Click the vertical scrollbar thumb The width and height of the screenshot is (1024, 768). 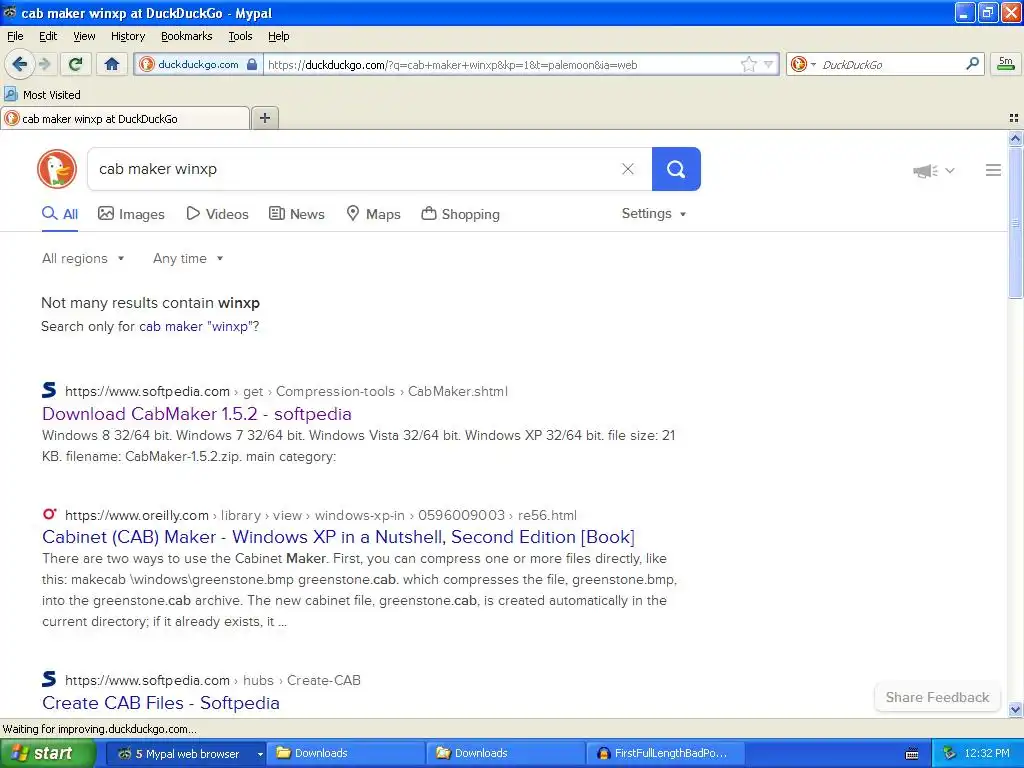(1015, 222)
